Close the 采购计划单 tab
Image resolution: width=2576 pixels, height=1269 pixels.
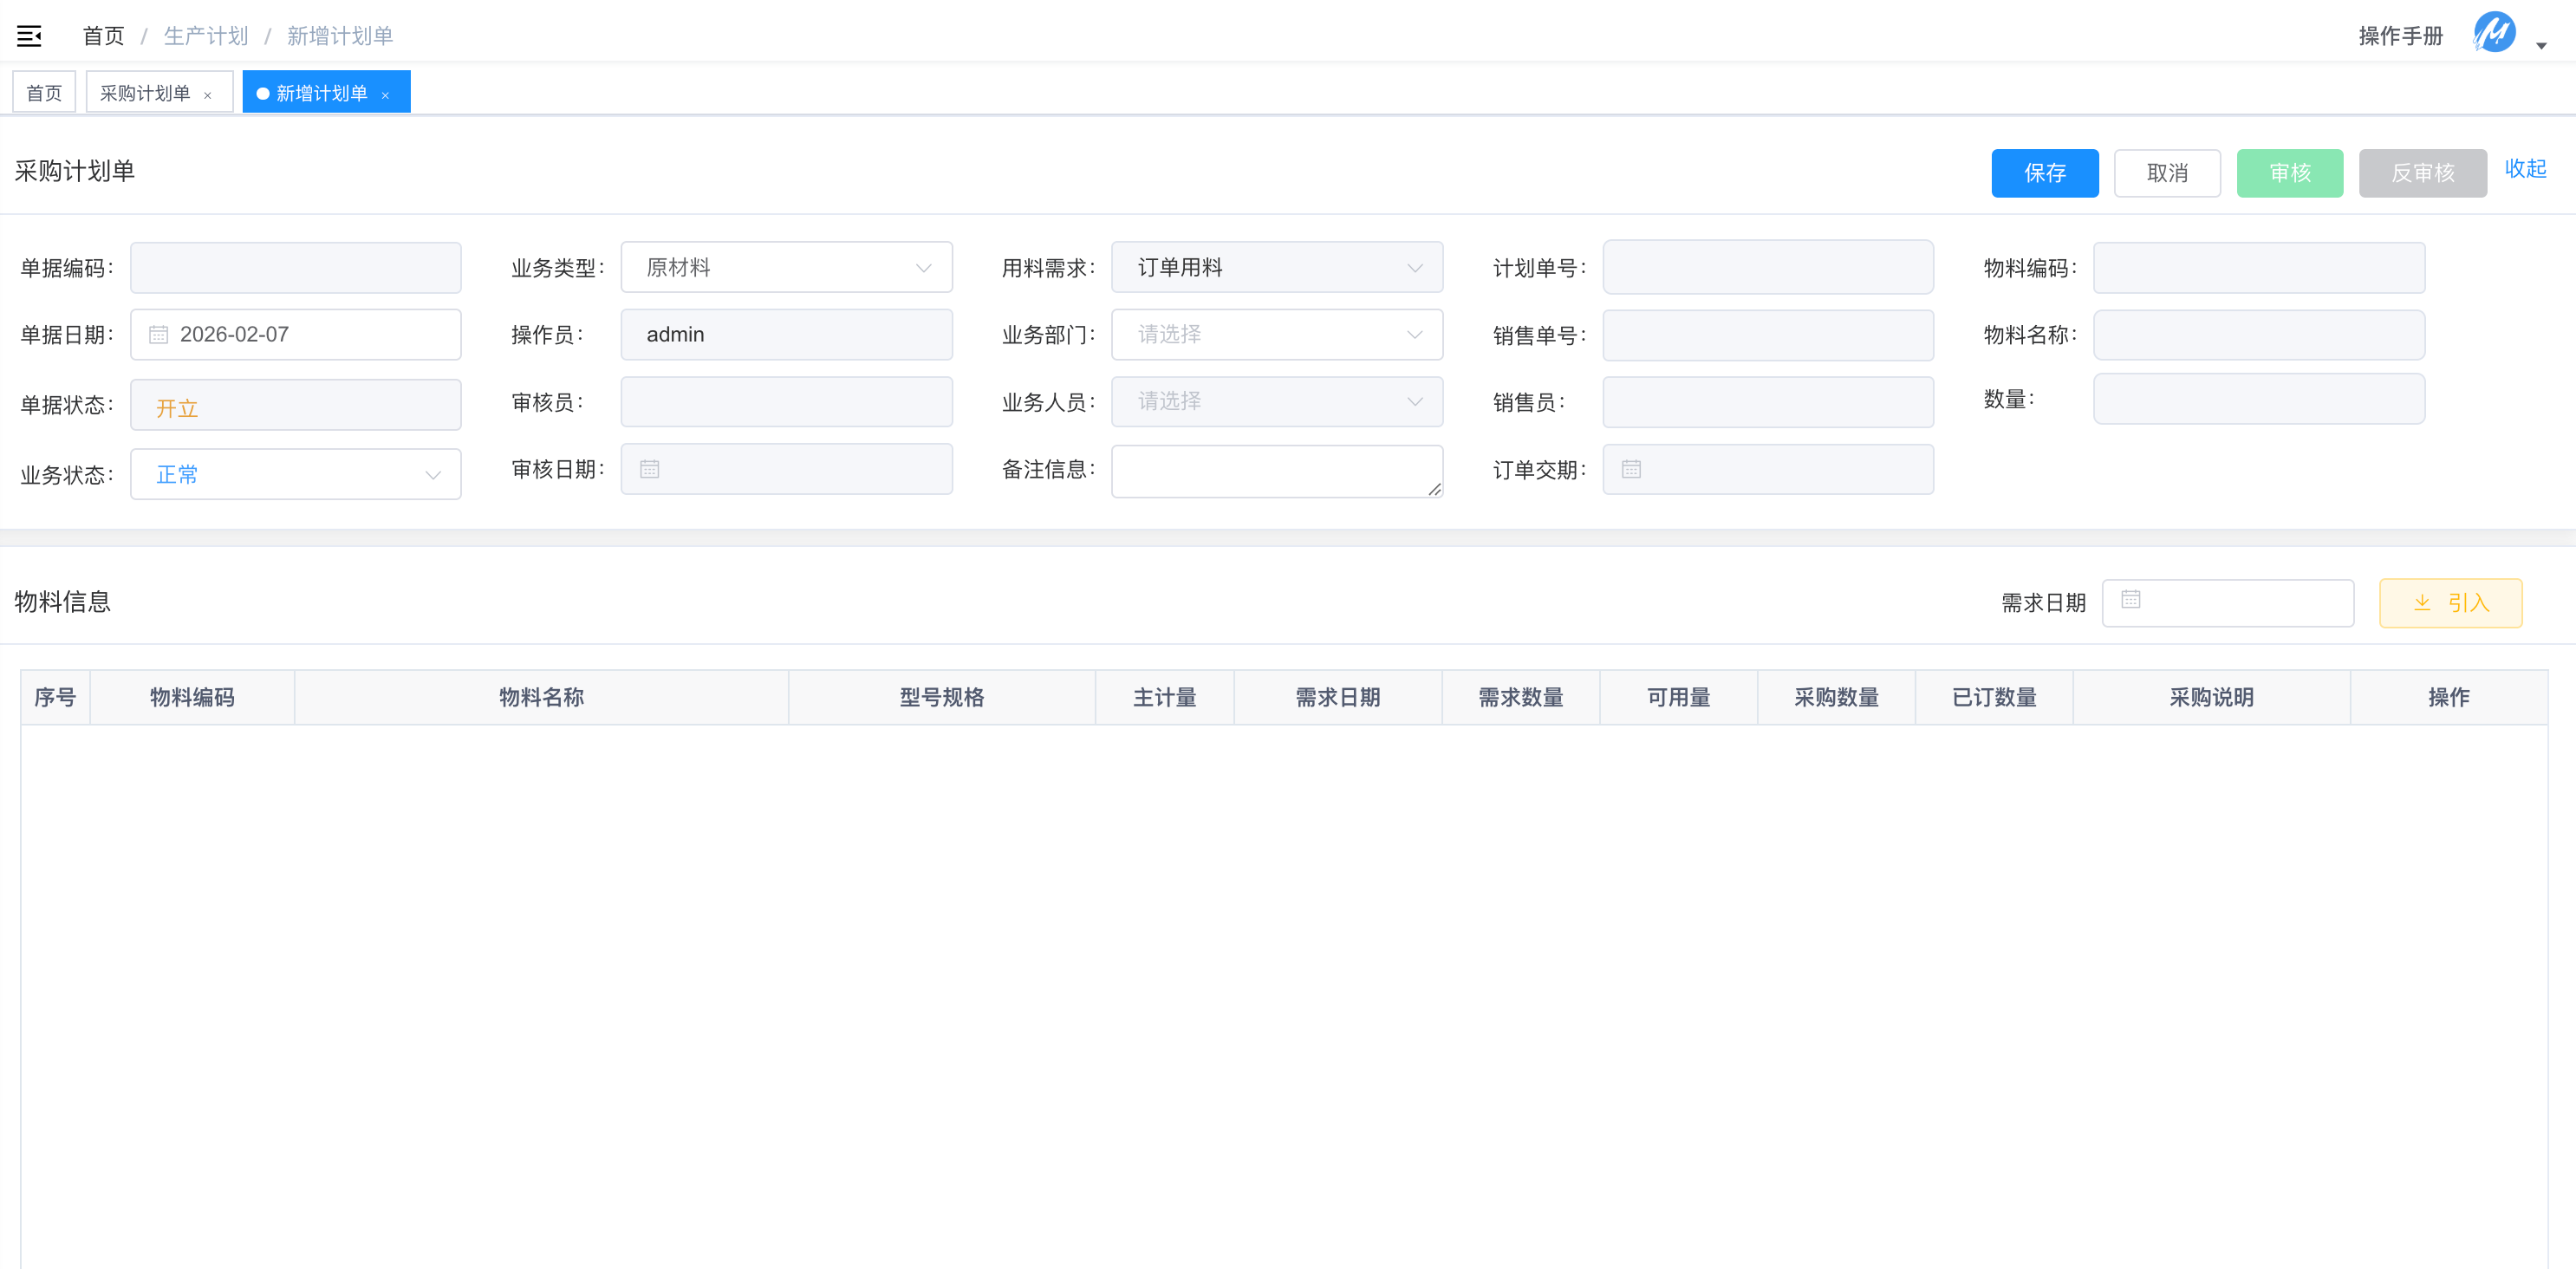[x=208, y=95]
